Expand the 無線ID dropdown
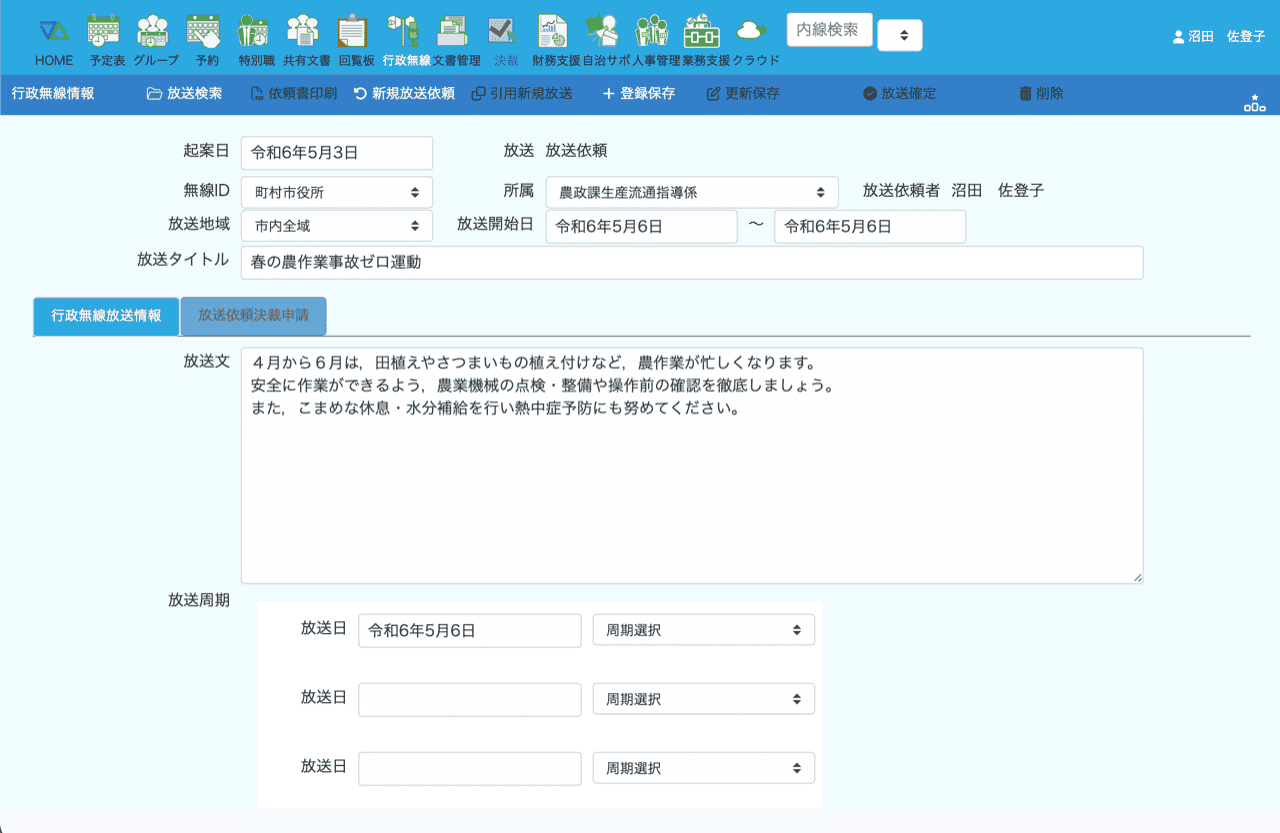 click(336, 192)
